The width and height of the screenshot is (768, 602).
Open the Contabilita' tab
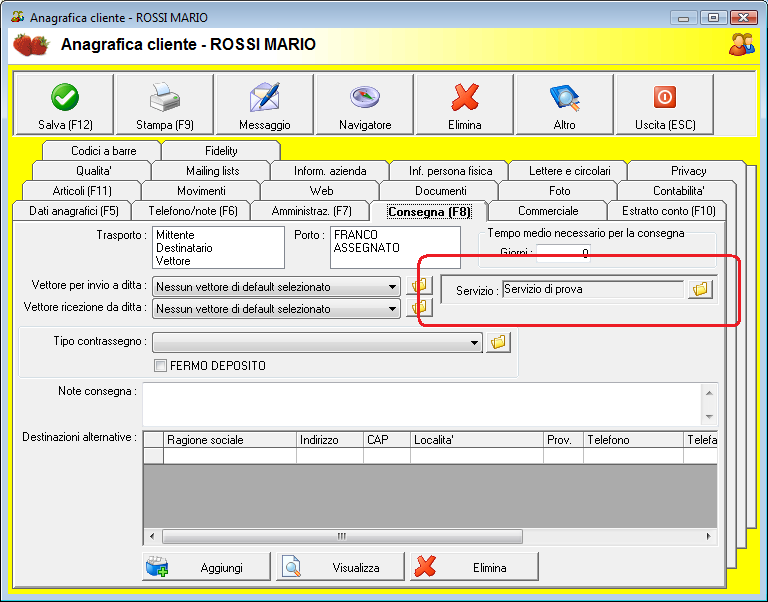tap(678, 191)
